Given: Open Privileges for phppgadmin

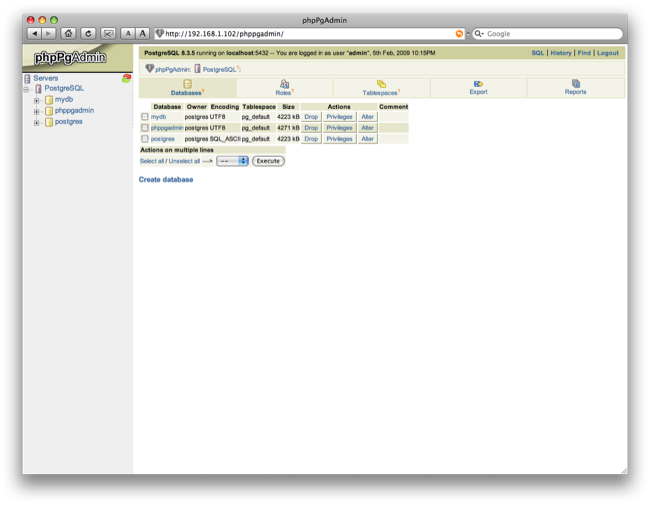Looking at the screenshot, I should 340,128.
